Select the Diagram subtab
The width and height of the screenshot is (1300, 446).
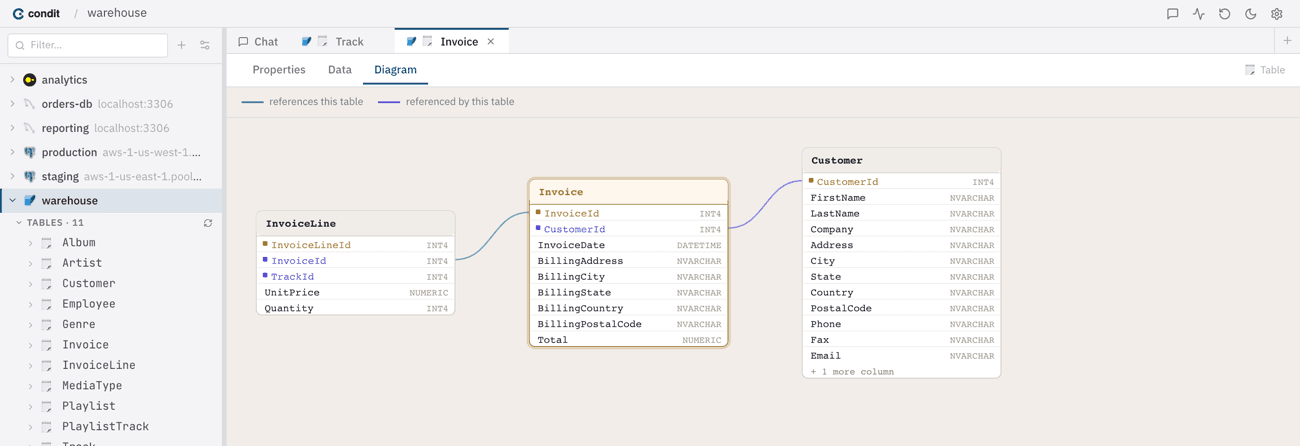(395, 70)
